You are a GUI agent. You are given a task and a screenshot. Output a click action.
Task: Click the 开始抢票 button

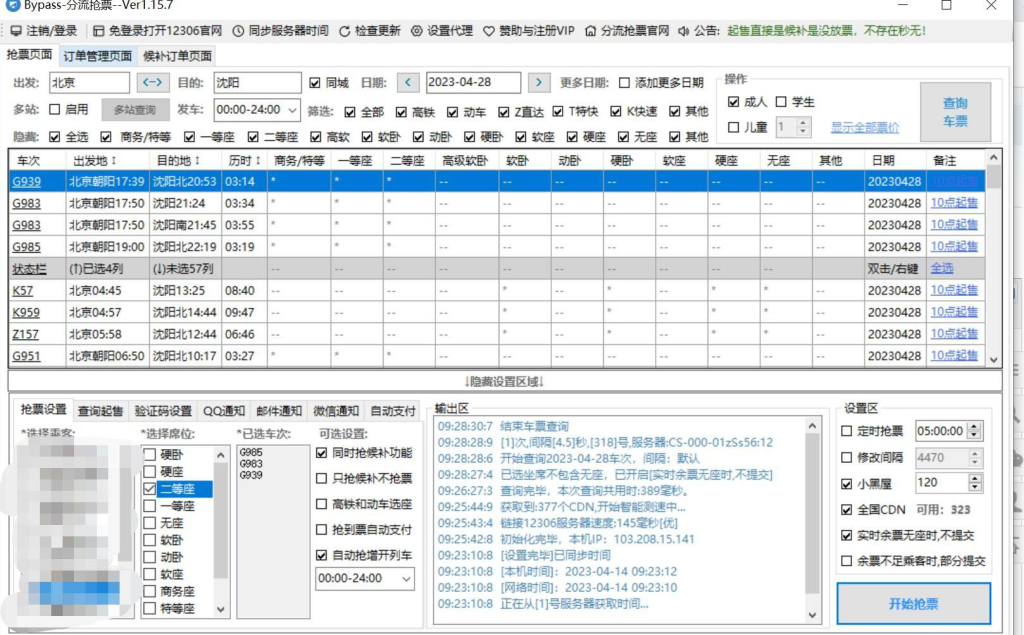[x=913, y=603]
